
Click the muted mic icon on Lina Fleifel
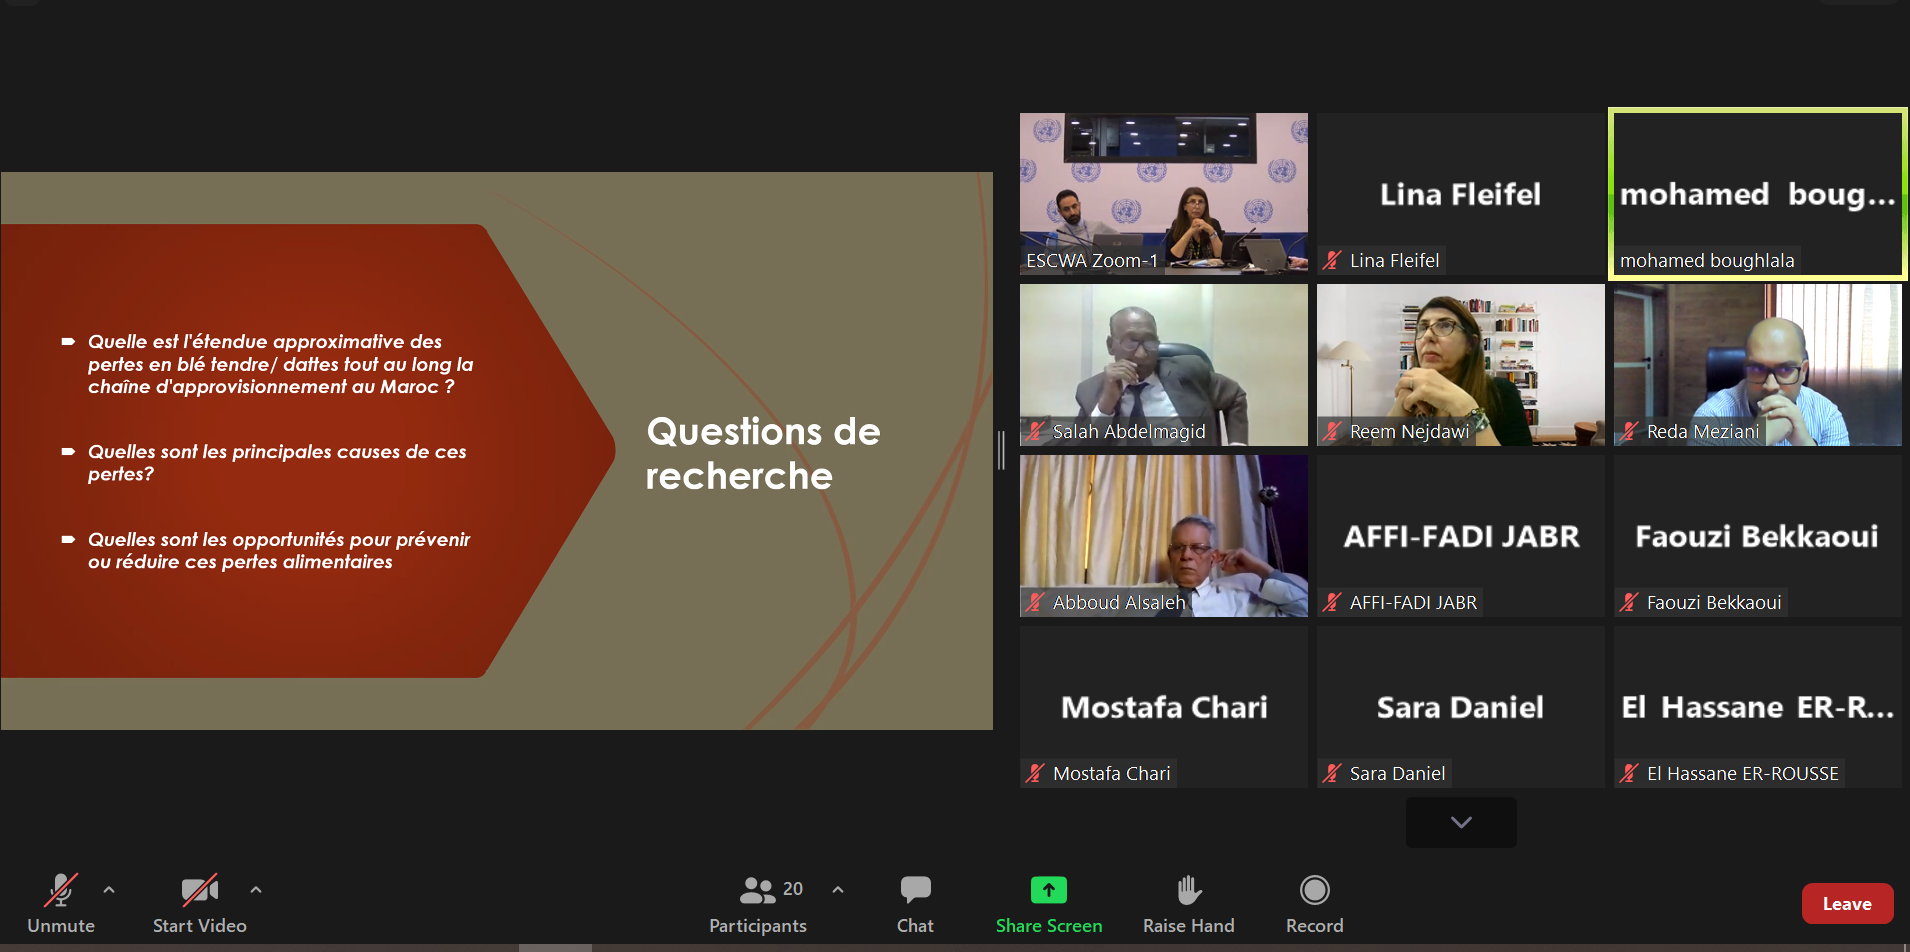coord(1332,261)
